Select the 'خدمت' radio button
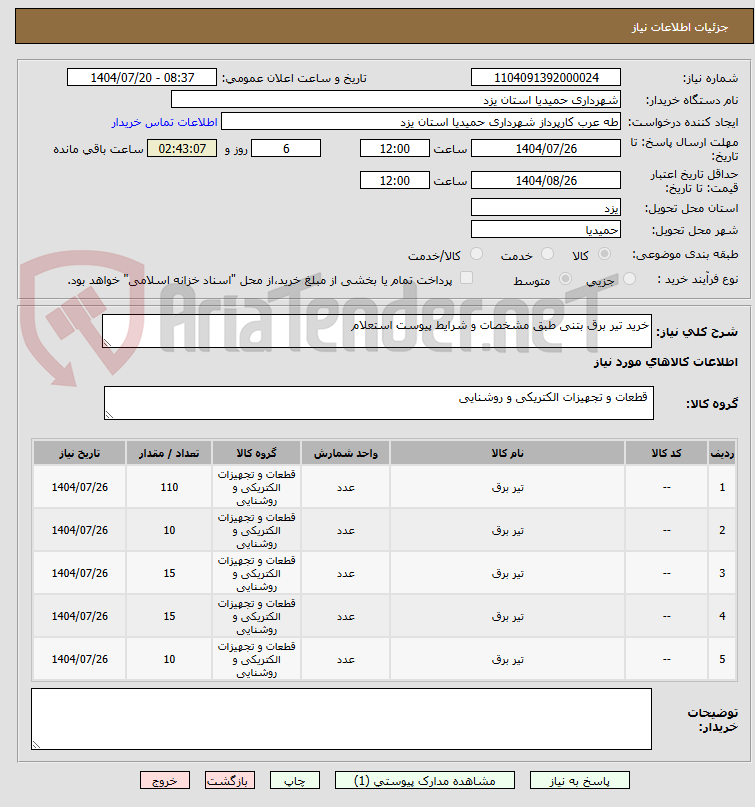The image size is (755, 807). click(548, 253)
